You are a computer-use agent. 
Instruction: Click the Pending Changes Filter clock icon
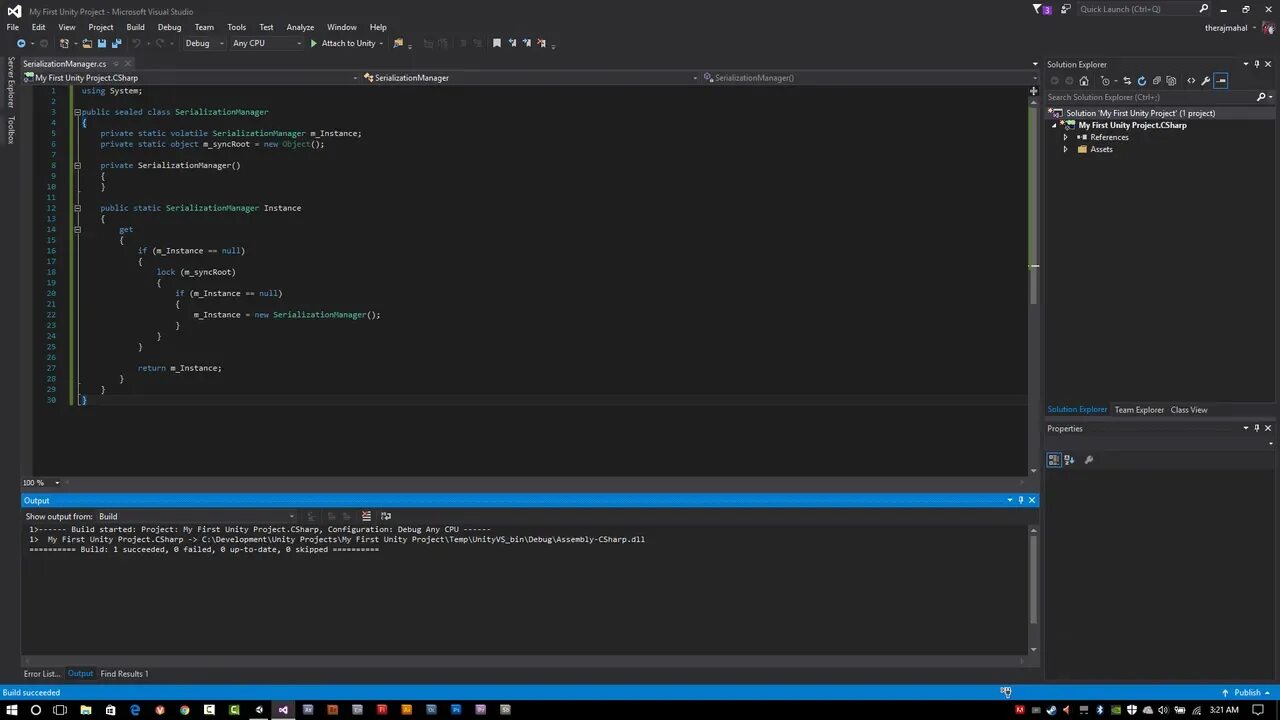click(1105, 81)
